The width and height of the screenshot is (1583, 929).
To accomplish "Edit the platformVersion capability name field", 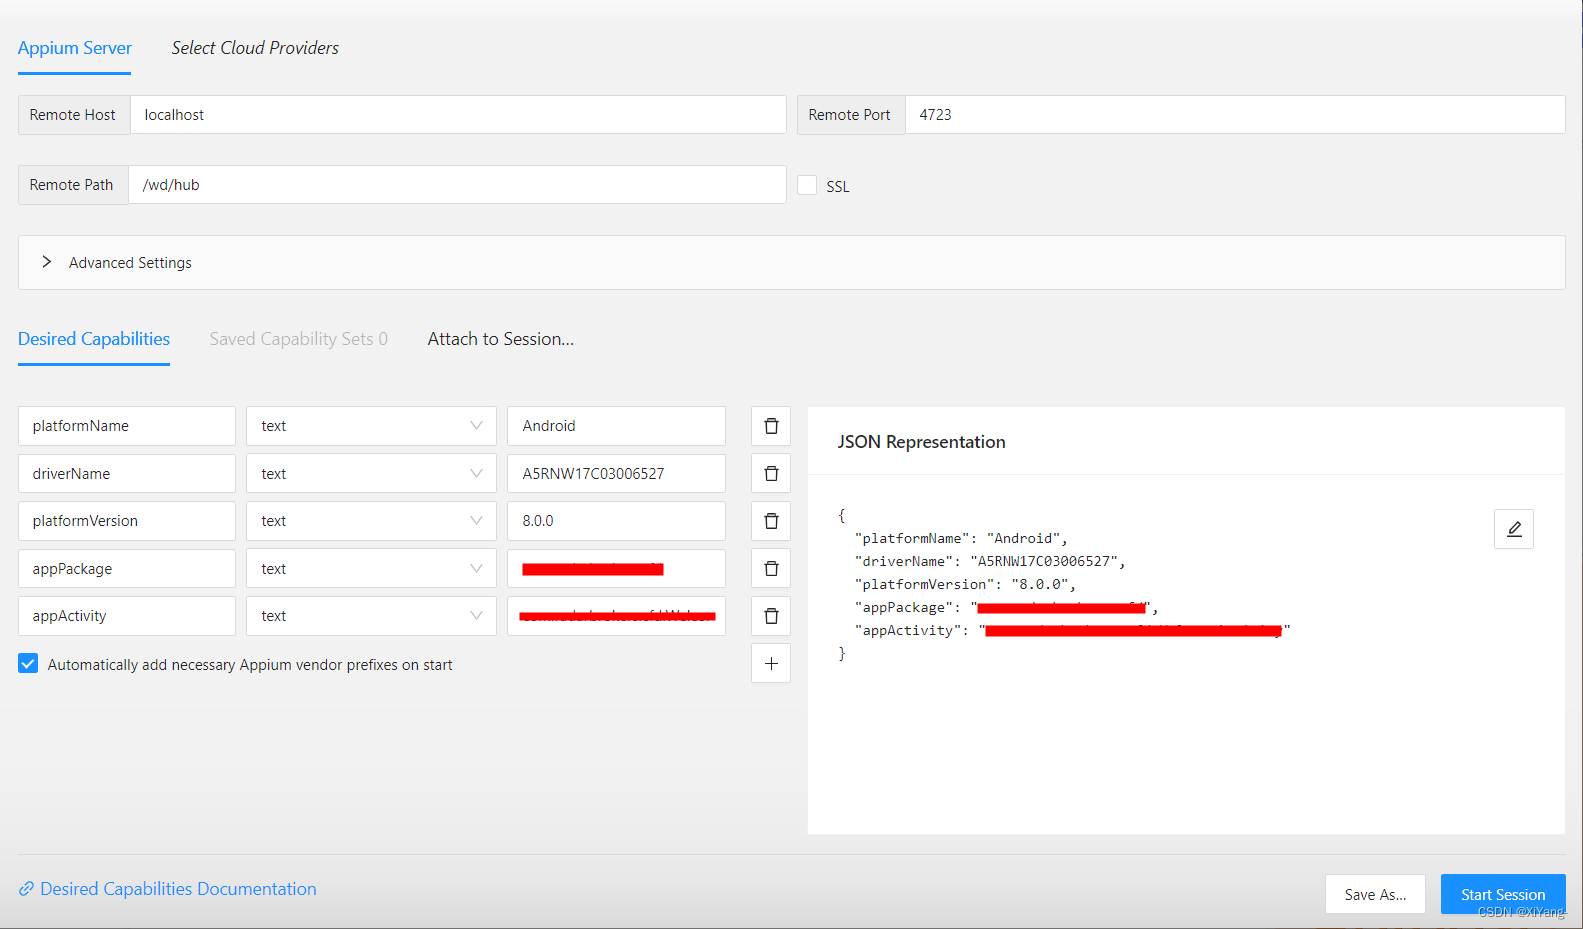I will tap(127, 521).
